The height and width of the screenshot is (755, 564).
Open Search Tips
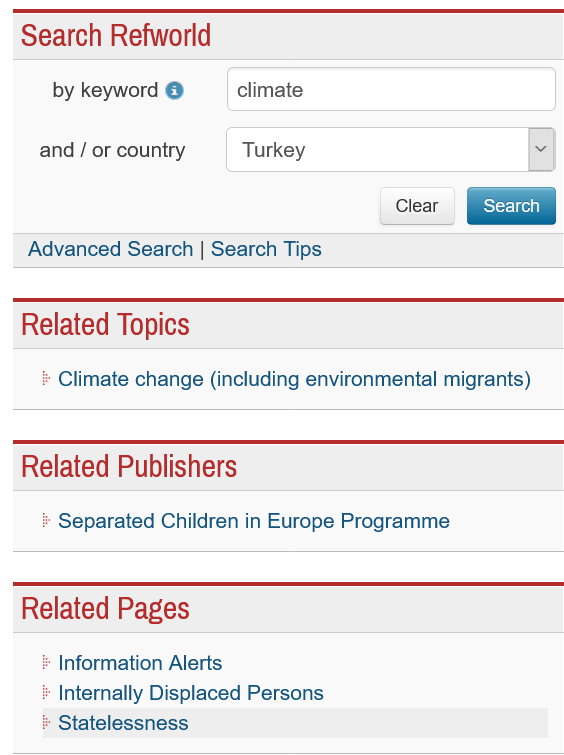point(266,249)
